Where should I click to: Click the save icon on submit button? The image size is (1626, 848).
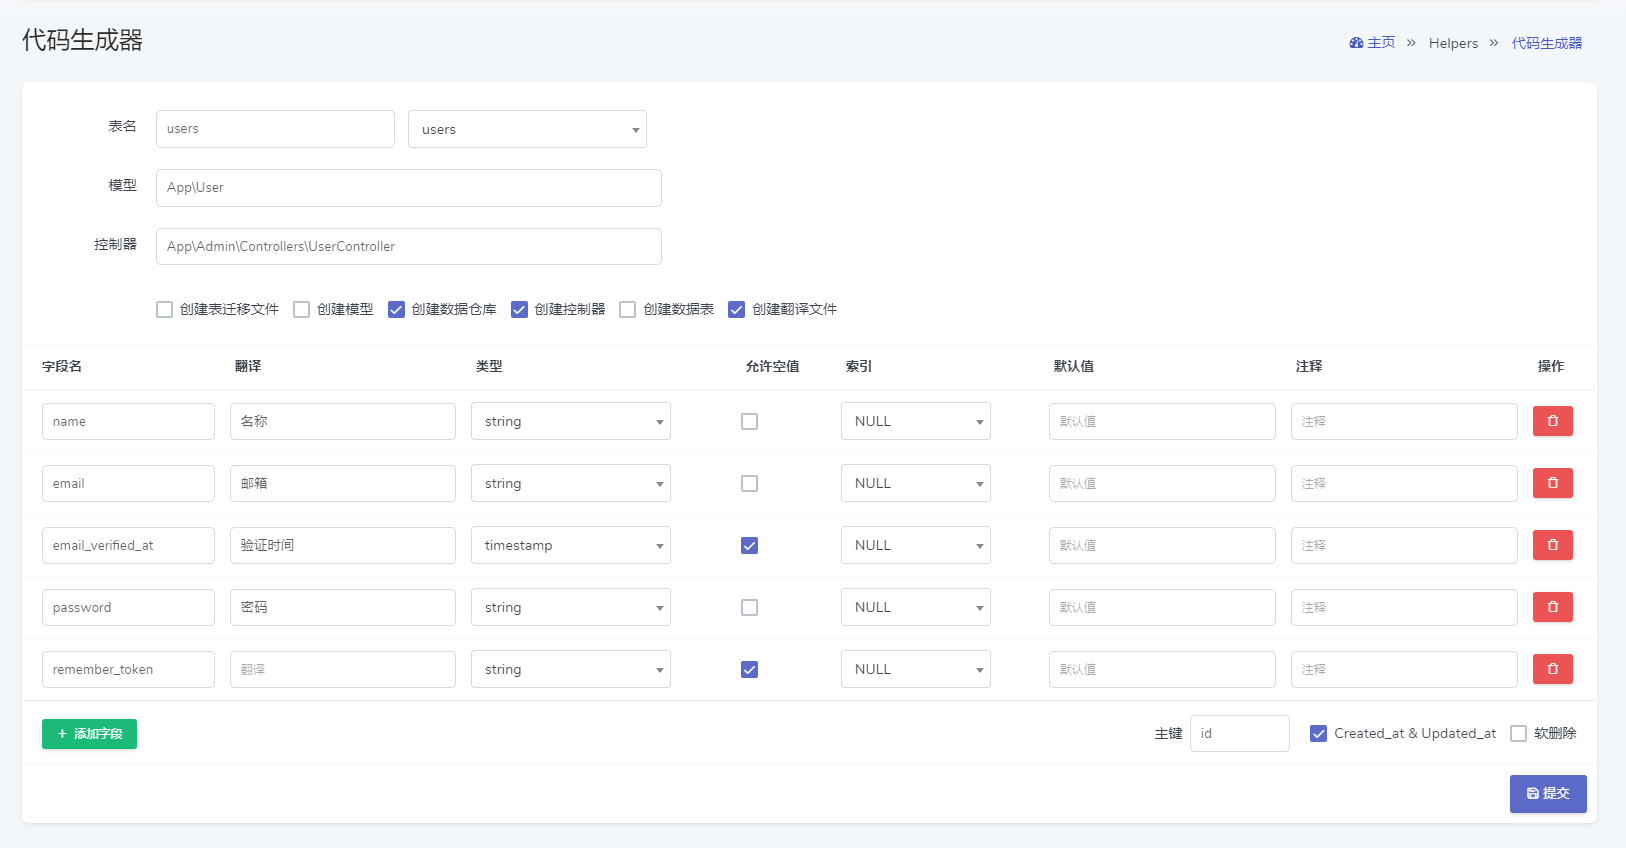coord(1532,794)
